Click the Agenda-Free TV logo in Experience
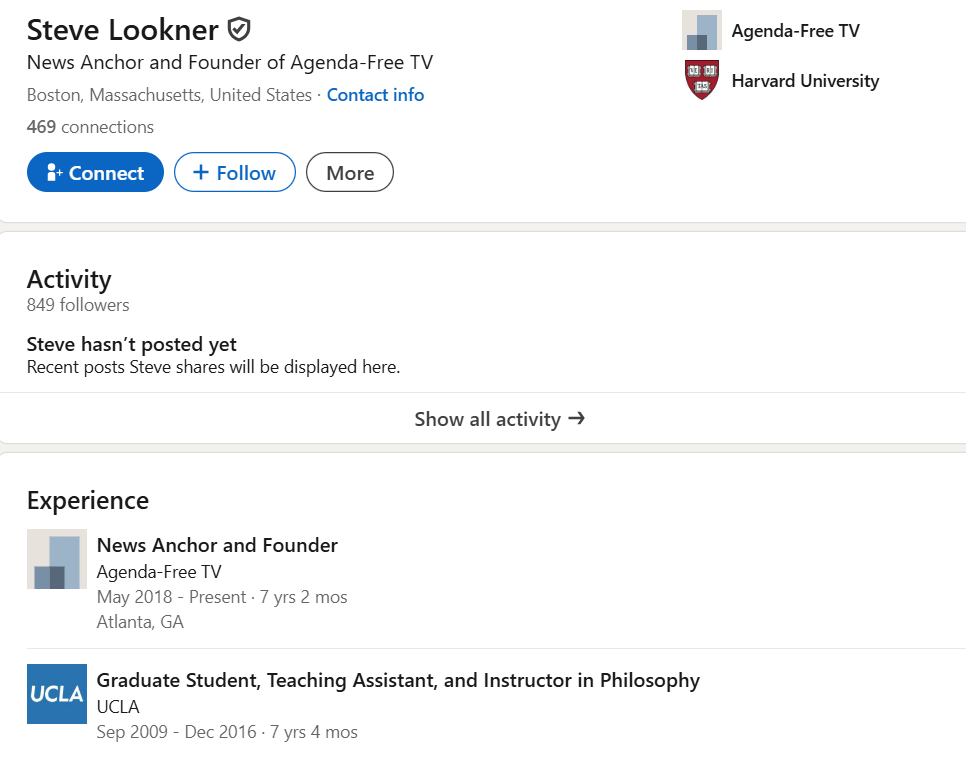The width and height of the screenshot is (966, 762). (x=57, y=559)
